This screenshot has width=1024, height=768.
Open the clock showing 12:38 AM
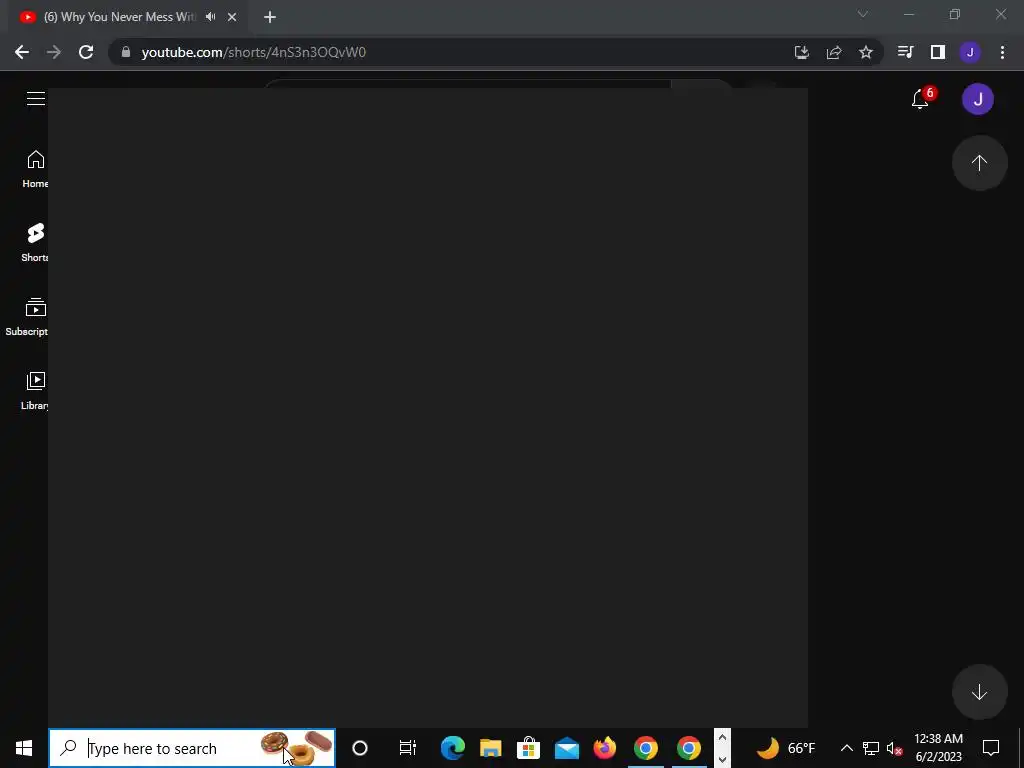pos(938,748)
